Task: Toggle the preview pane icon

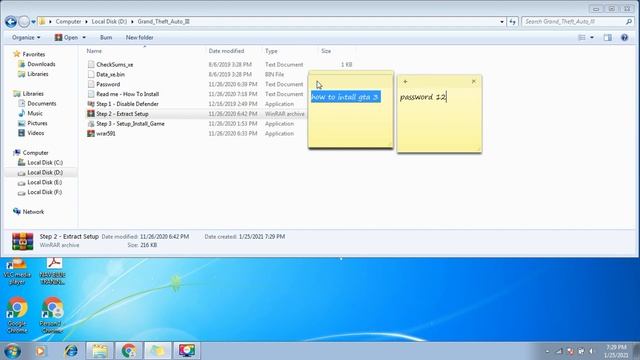Action: pos(608,38)
